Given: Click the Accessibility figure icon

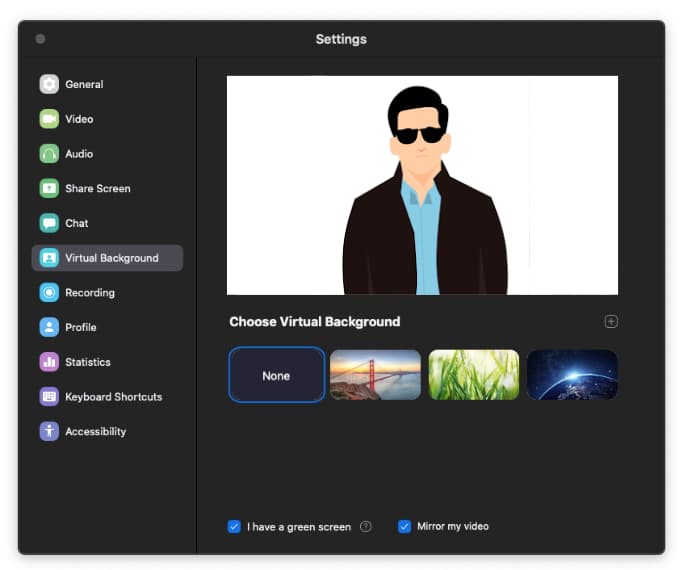Looking at the screenshot, I should point(49,431).
